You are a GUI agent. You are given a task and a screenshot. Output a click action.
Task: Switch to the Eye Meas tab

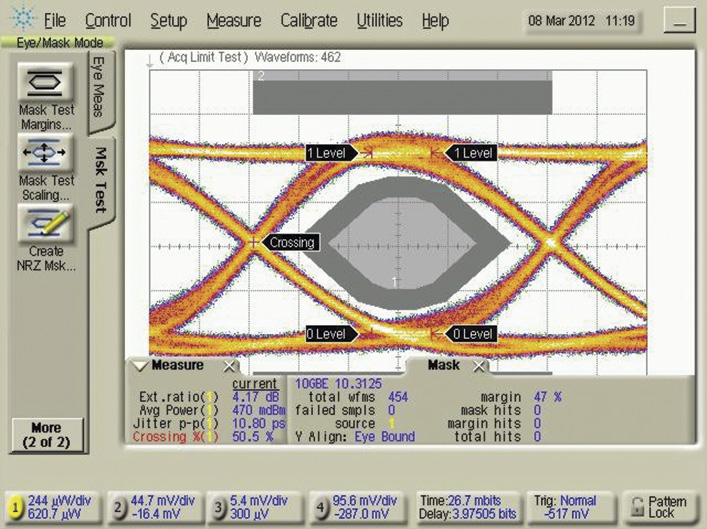coord(99,87)
